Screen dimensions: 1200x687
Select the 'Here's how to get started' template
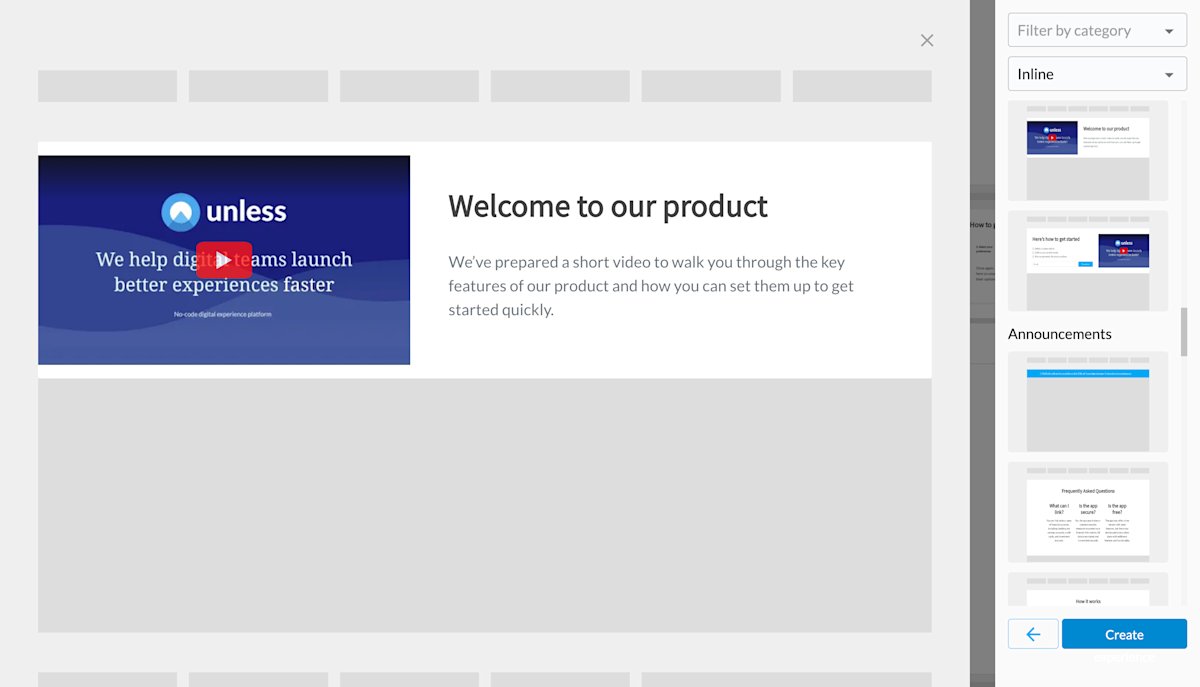1087,261
